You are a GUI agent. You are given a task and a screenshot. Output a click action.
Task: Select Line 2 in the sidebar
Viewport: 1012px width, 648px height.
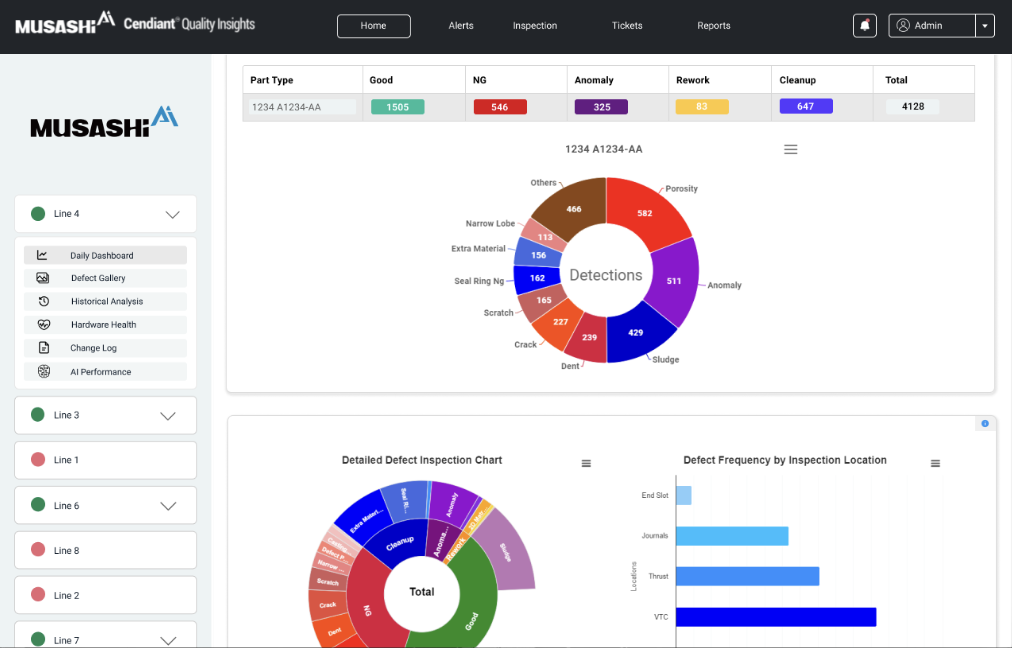[105, 595]
